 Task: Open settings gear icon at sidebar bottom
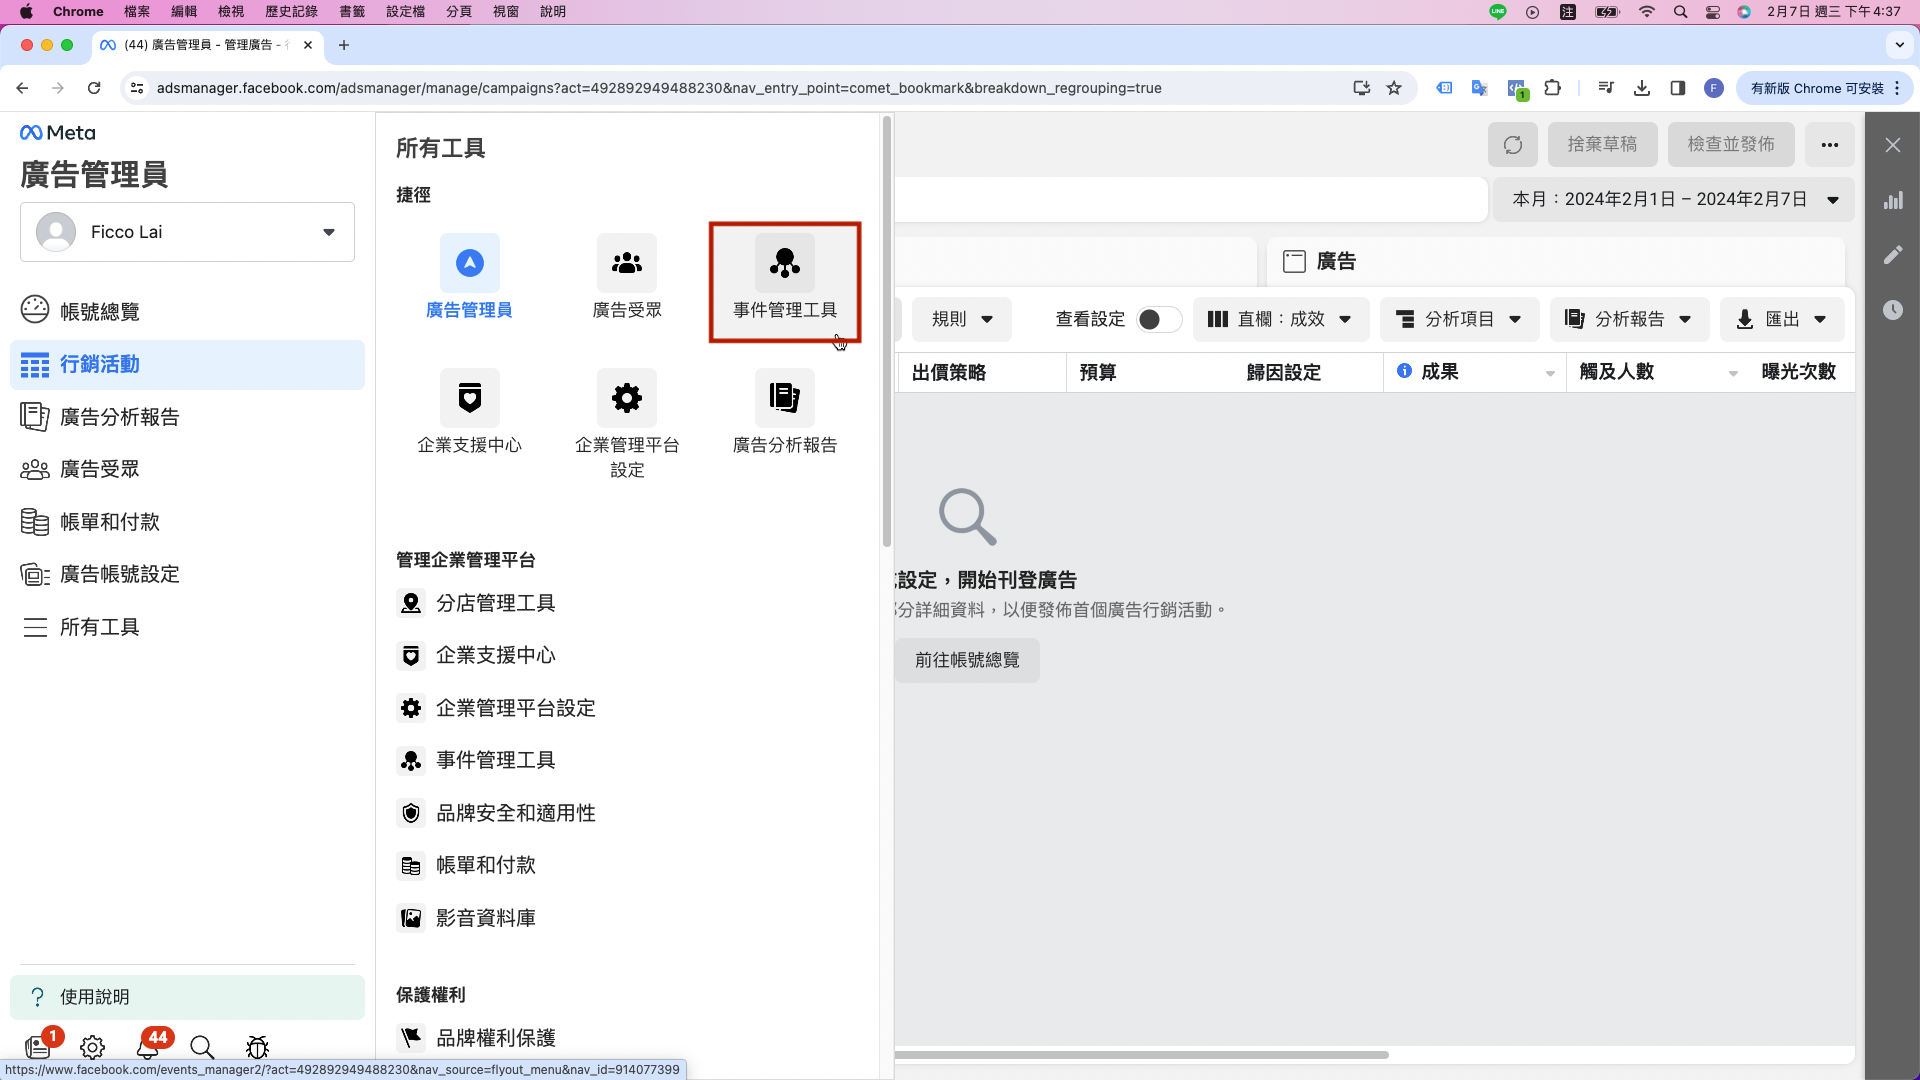point(92,1047)
